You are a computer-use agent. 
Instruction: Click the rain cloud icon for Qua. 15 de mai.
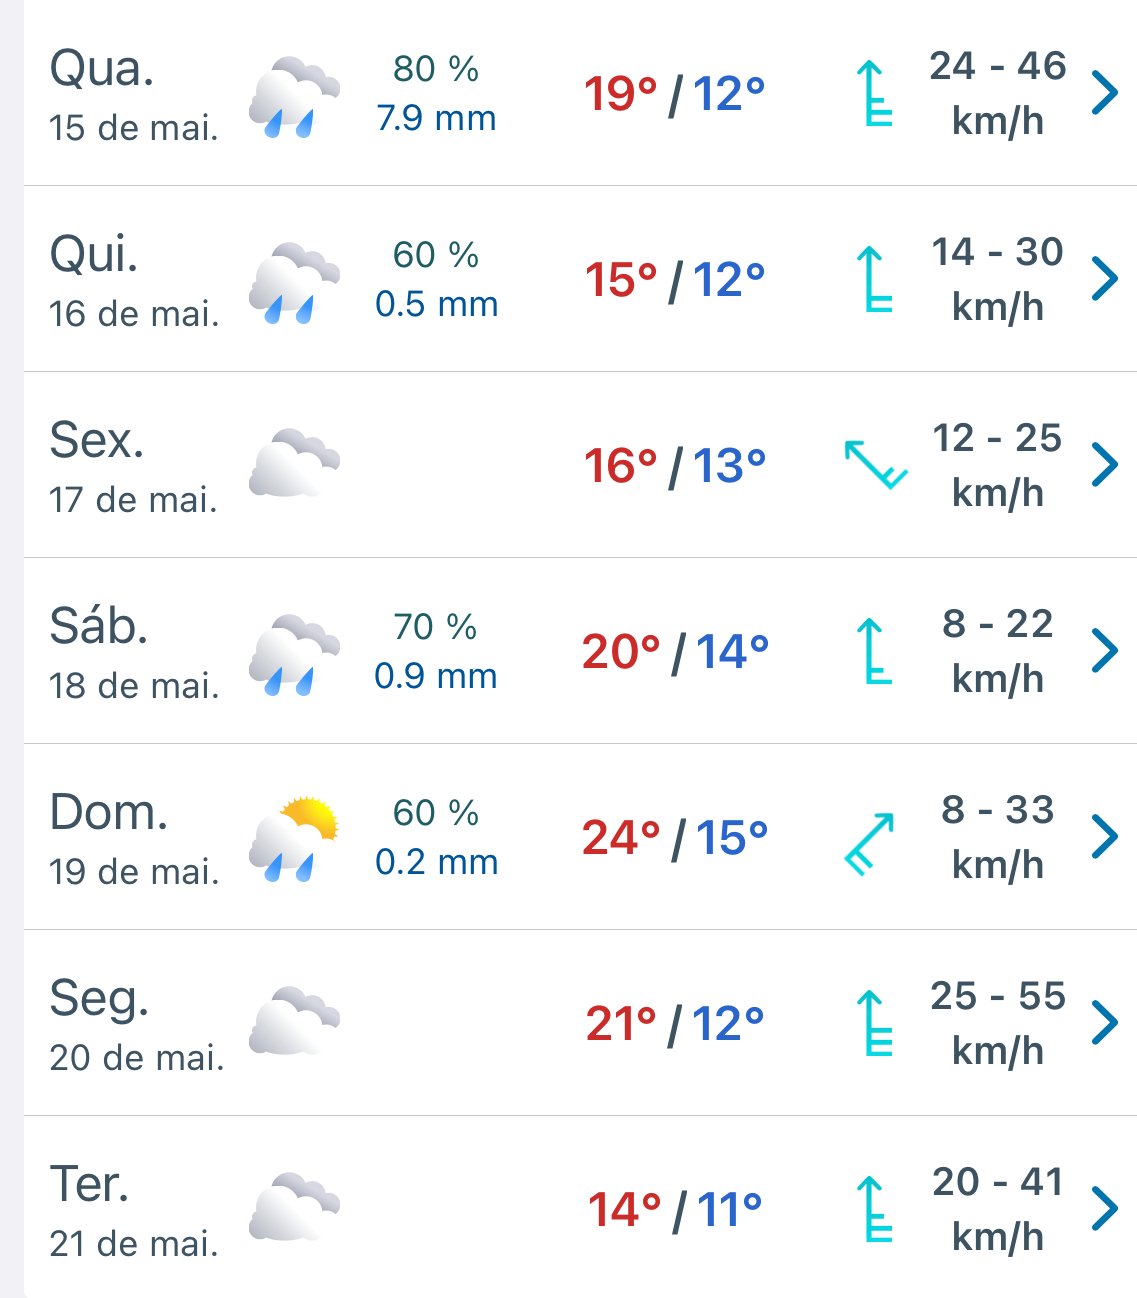click(294, 96)
